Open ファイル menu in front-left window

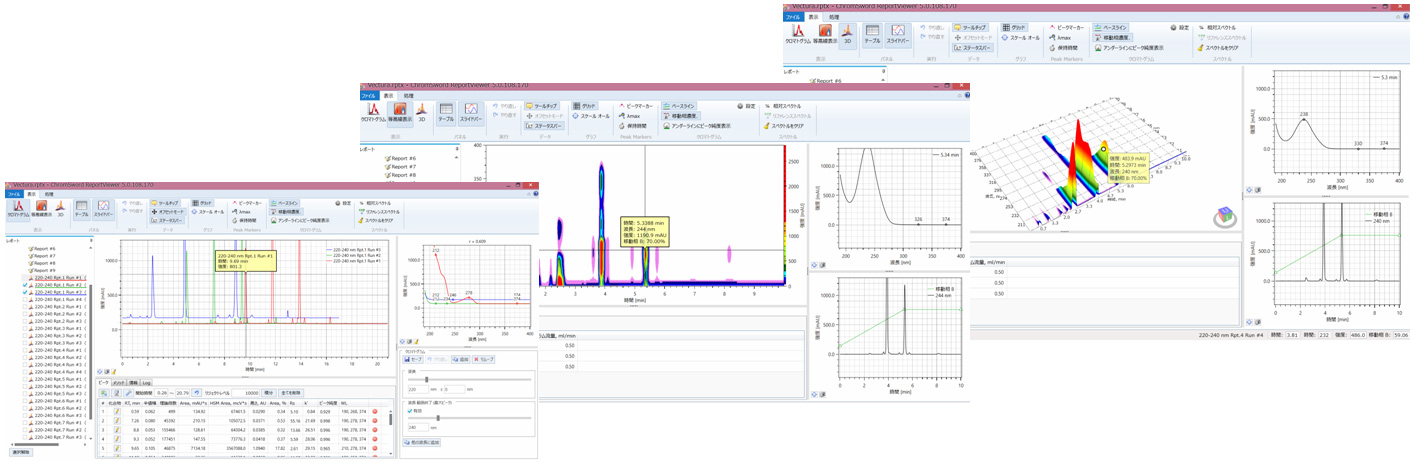[x=14, y=194]
